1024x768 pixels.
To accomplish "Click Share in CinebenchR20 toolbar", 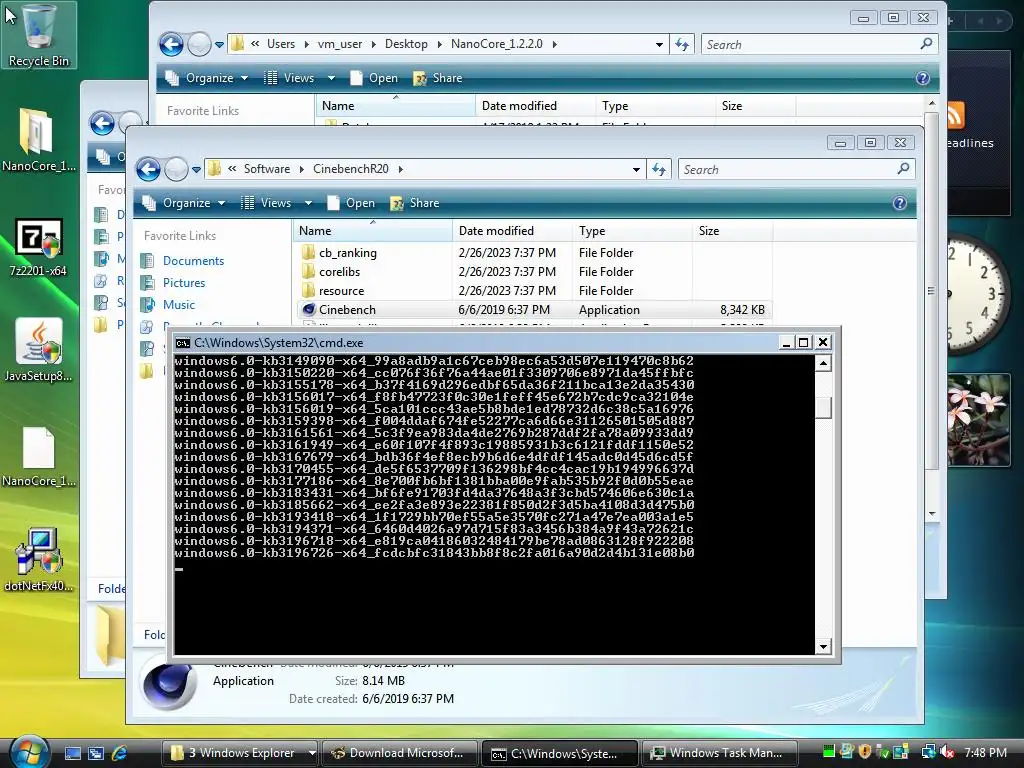I will click(415, 203).
